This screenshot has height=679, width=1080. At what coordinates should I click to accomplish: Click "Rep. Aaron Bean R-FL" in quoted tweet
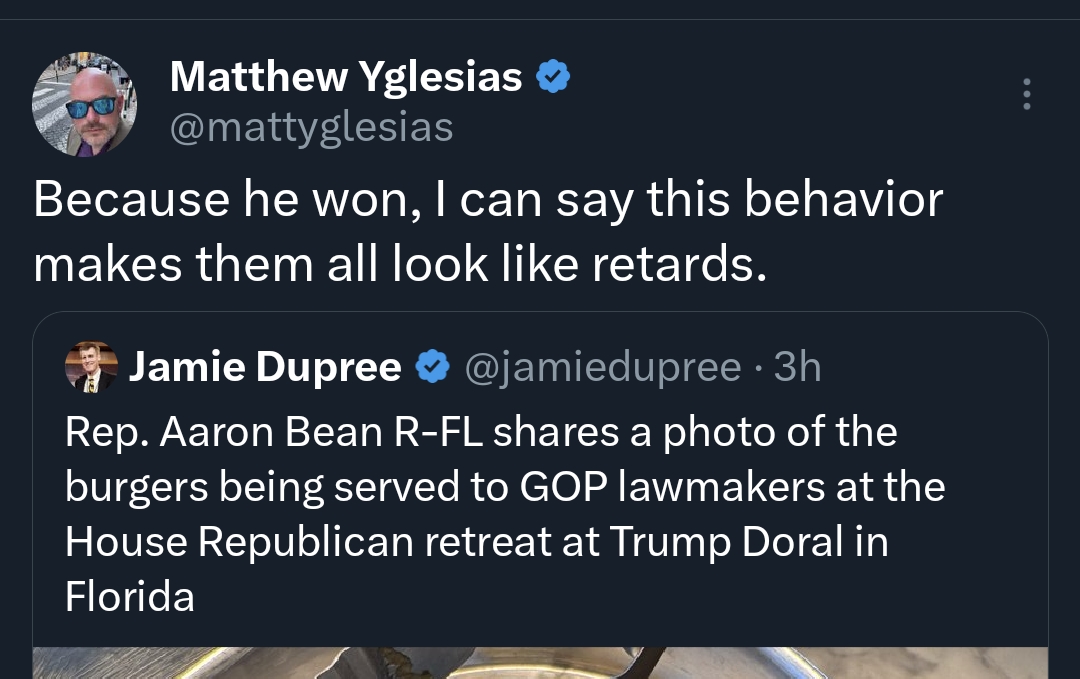tap(274, 432)
